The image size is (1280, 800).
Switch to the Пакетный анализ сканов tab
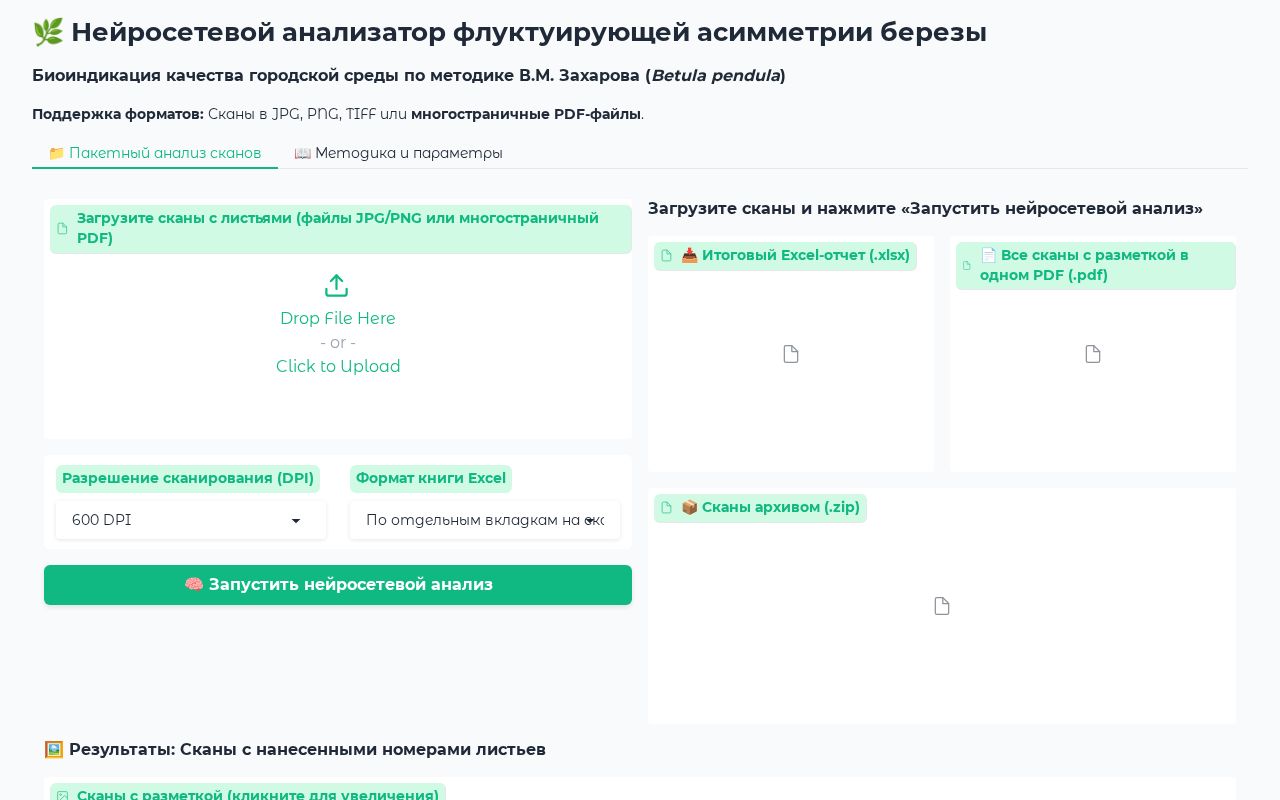(155, 153)
